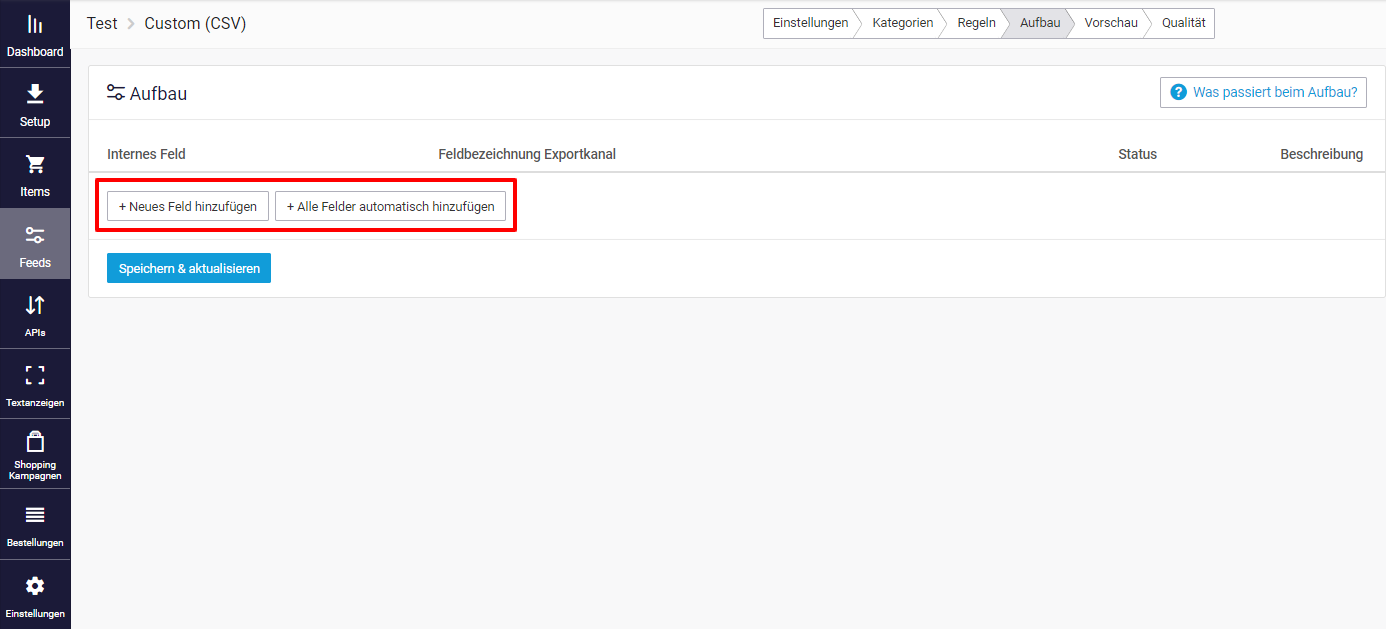Click the Feeds sliders icon in sidebar
The image size is (1386, 629).
[35, 240]
